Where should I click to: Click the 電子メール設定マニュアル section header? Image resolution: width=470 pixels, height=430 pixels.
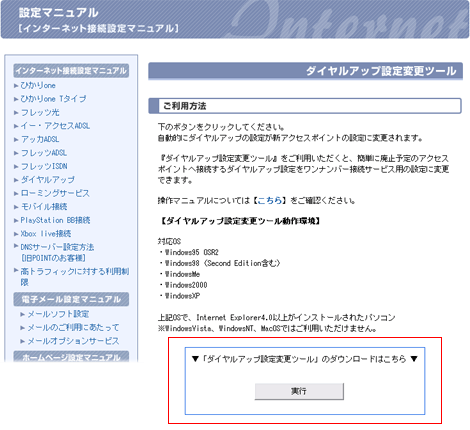71,299
